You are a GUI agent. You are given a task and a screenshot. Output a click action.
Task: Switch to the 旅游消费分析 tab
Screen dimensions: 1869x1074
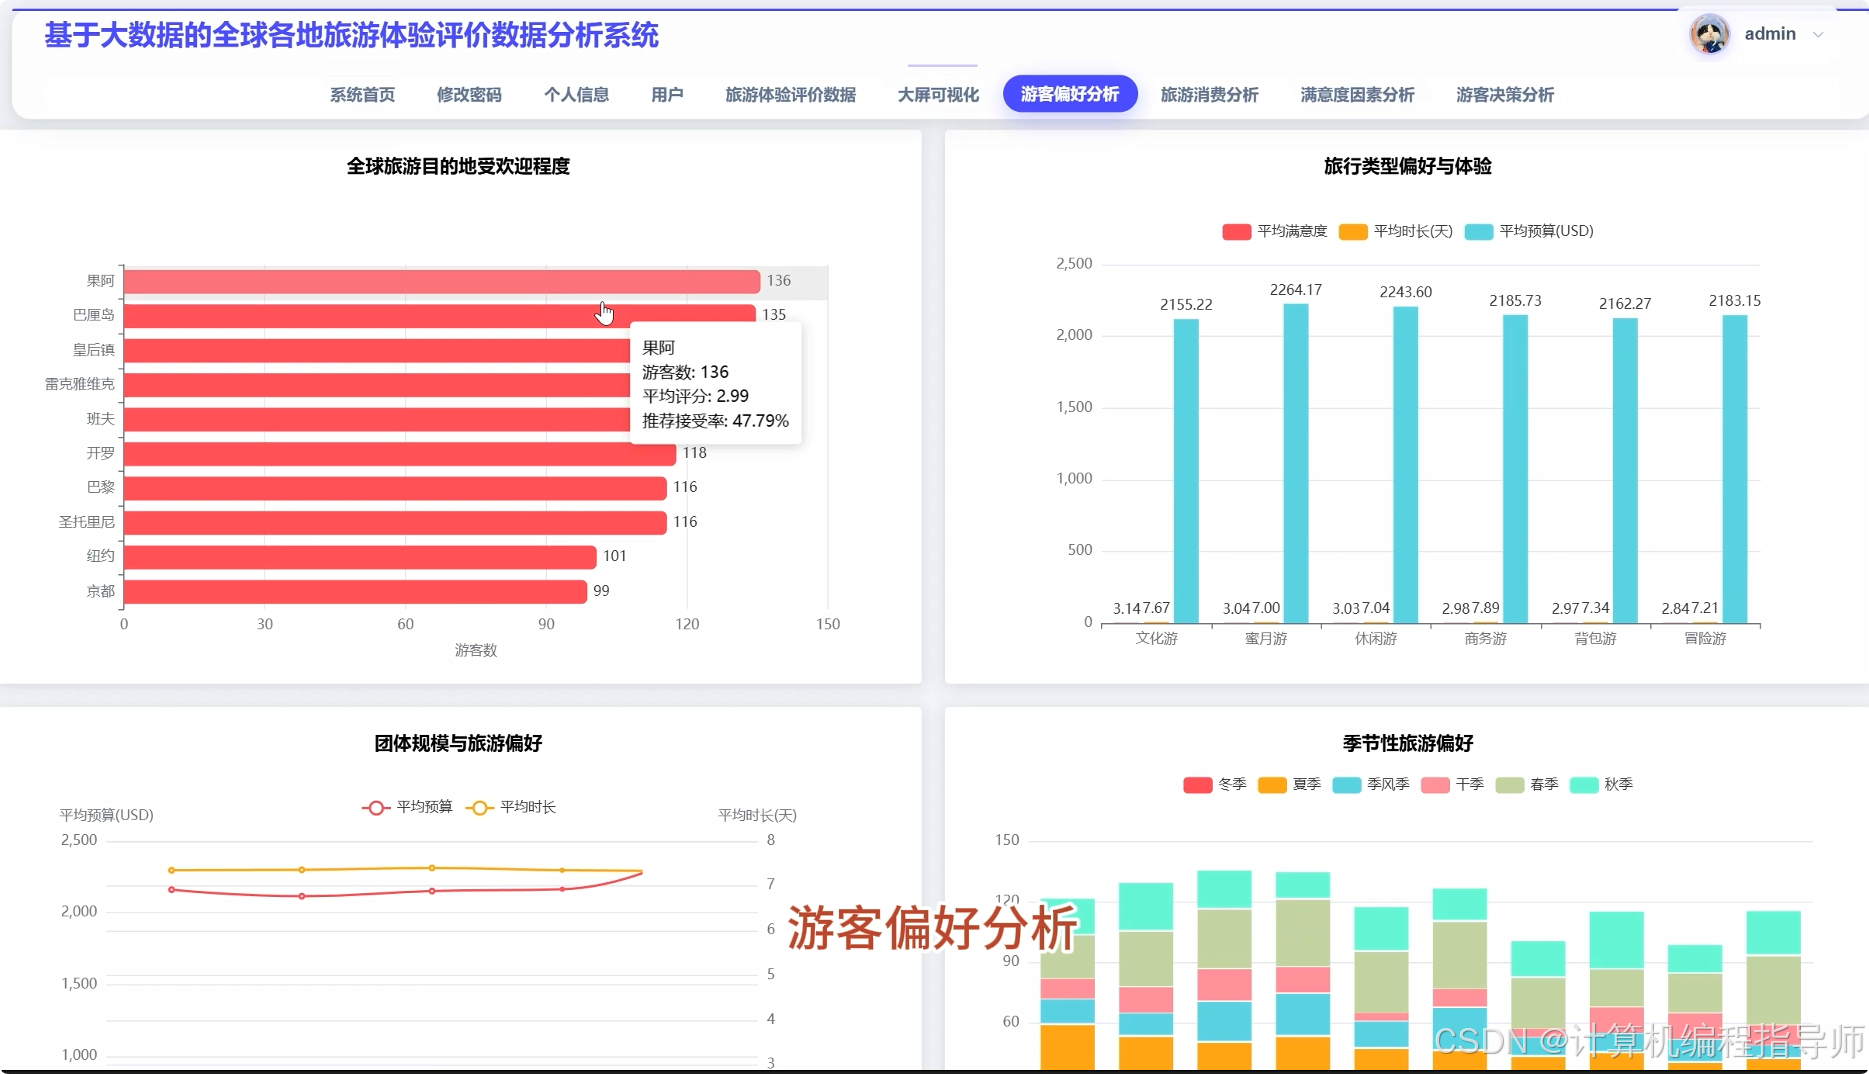click(x=1209, y=95)
